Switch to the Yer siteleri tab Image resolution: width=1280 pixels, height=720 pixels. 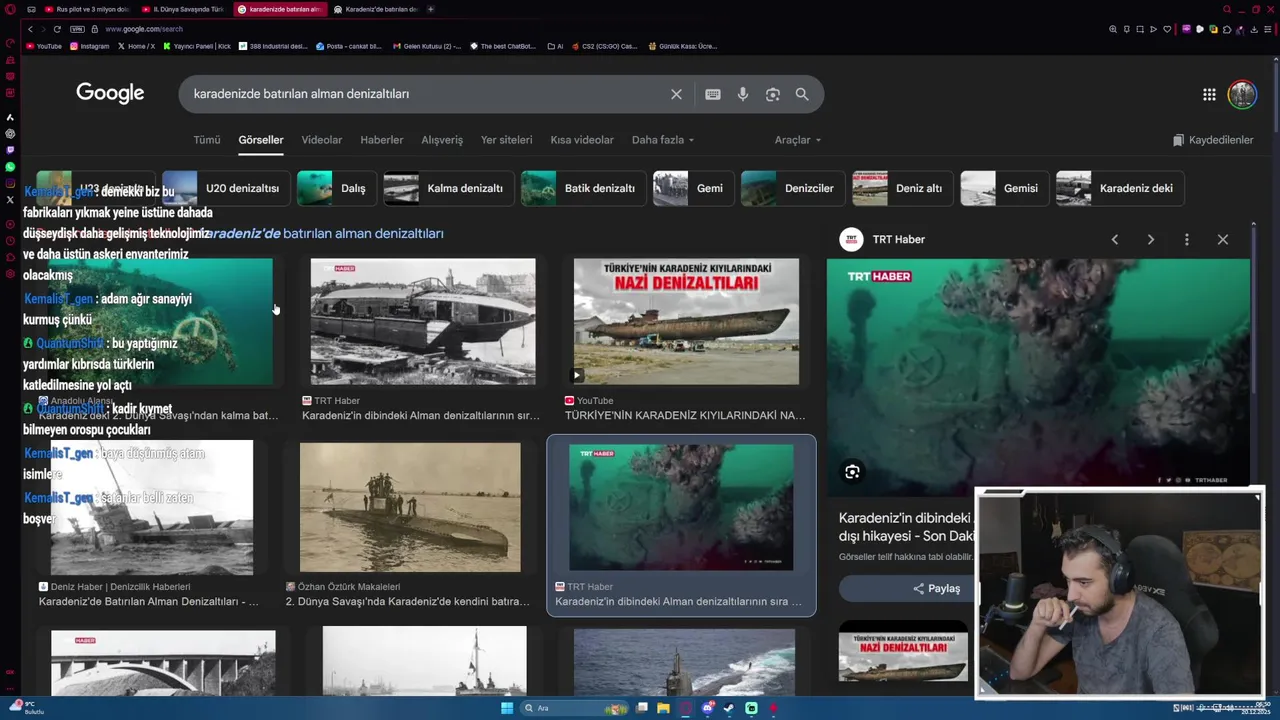pos(507,140)
